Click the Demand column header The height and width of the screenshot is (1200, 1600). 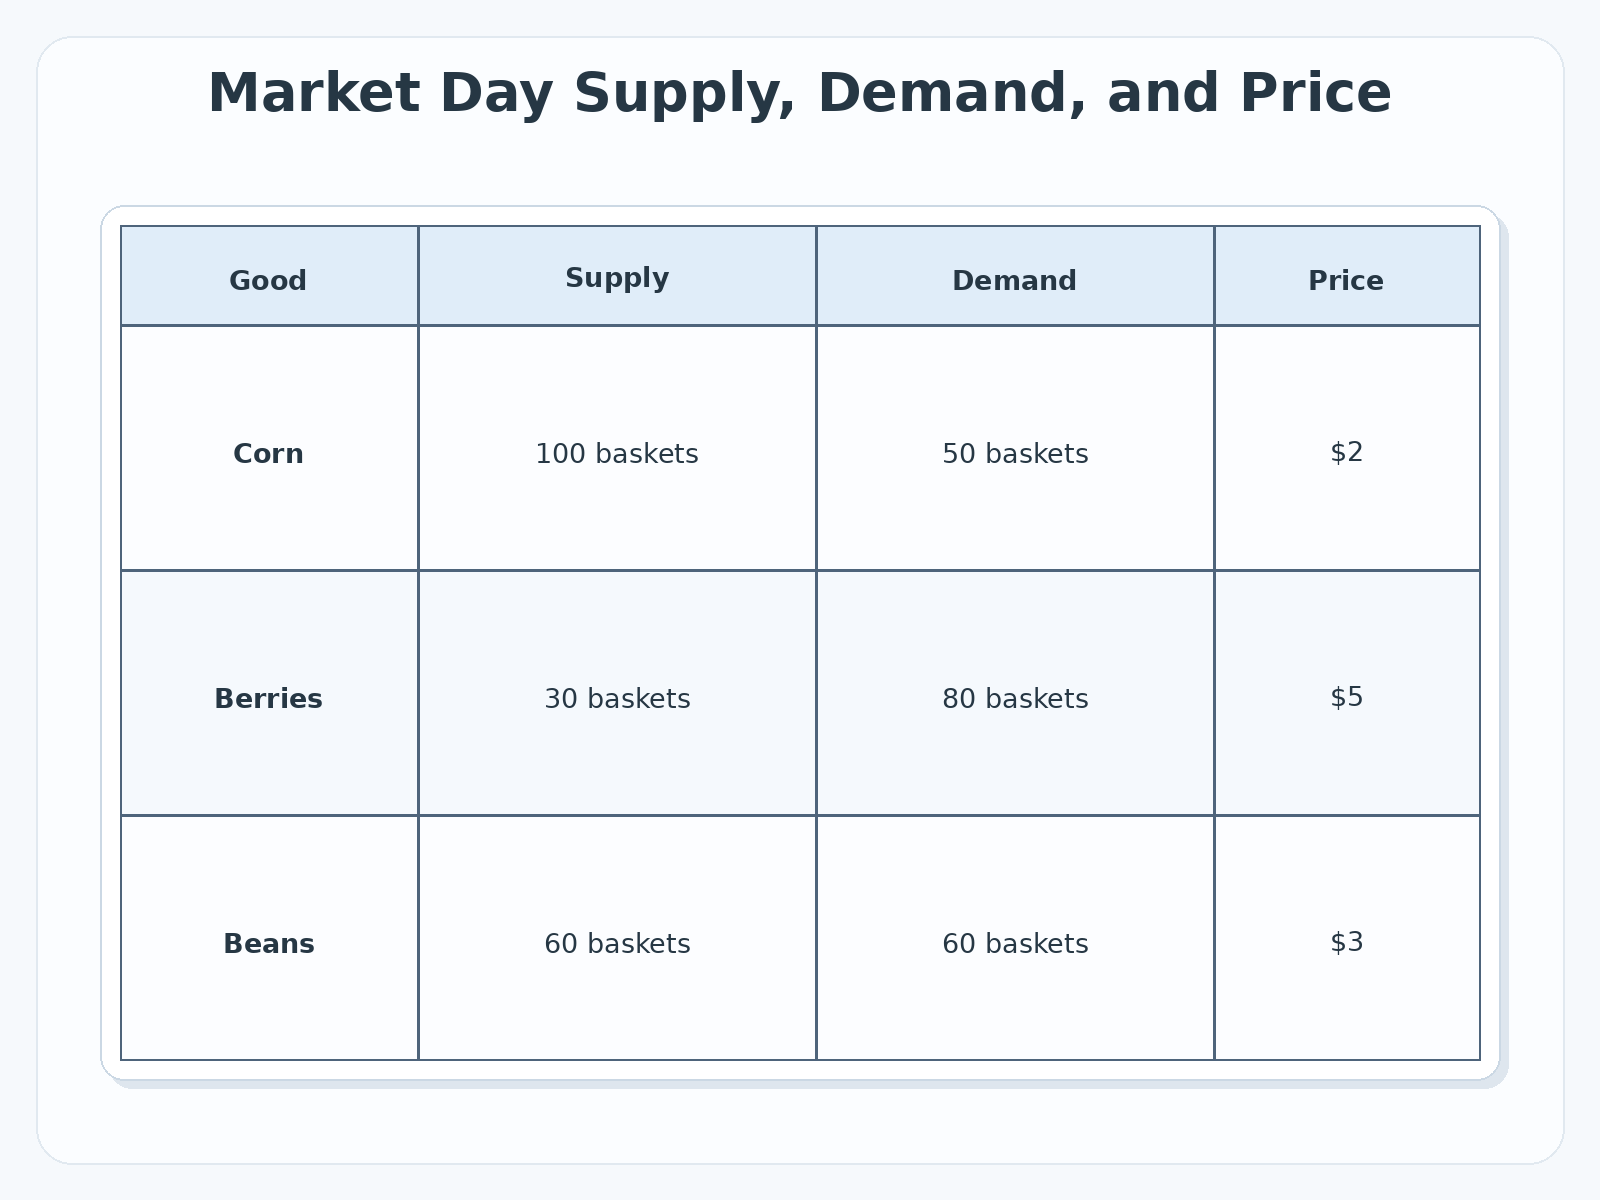click(1015, 276)
